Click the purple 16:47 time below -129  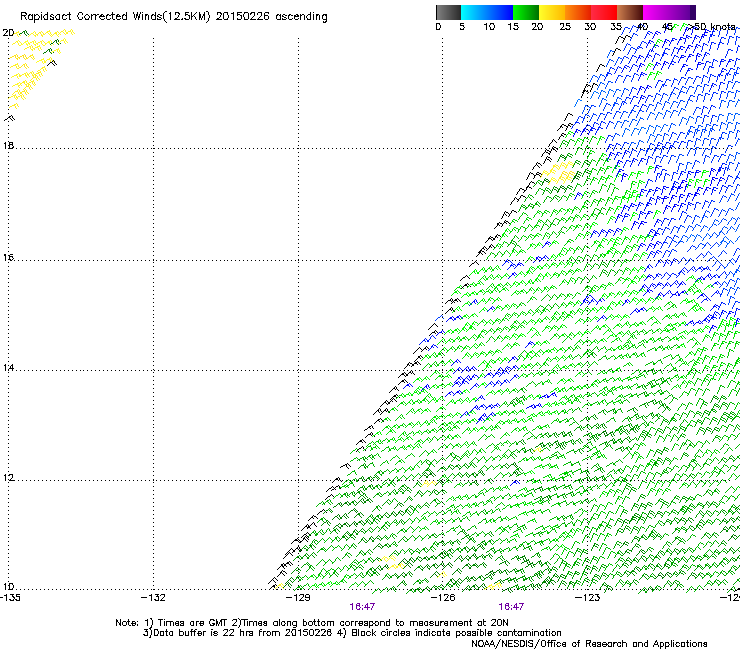coord(362,607)
